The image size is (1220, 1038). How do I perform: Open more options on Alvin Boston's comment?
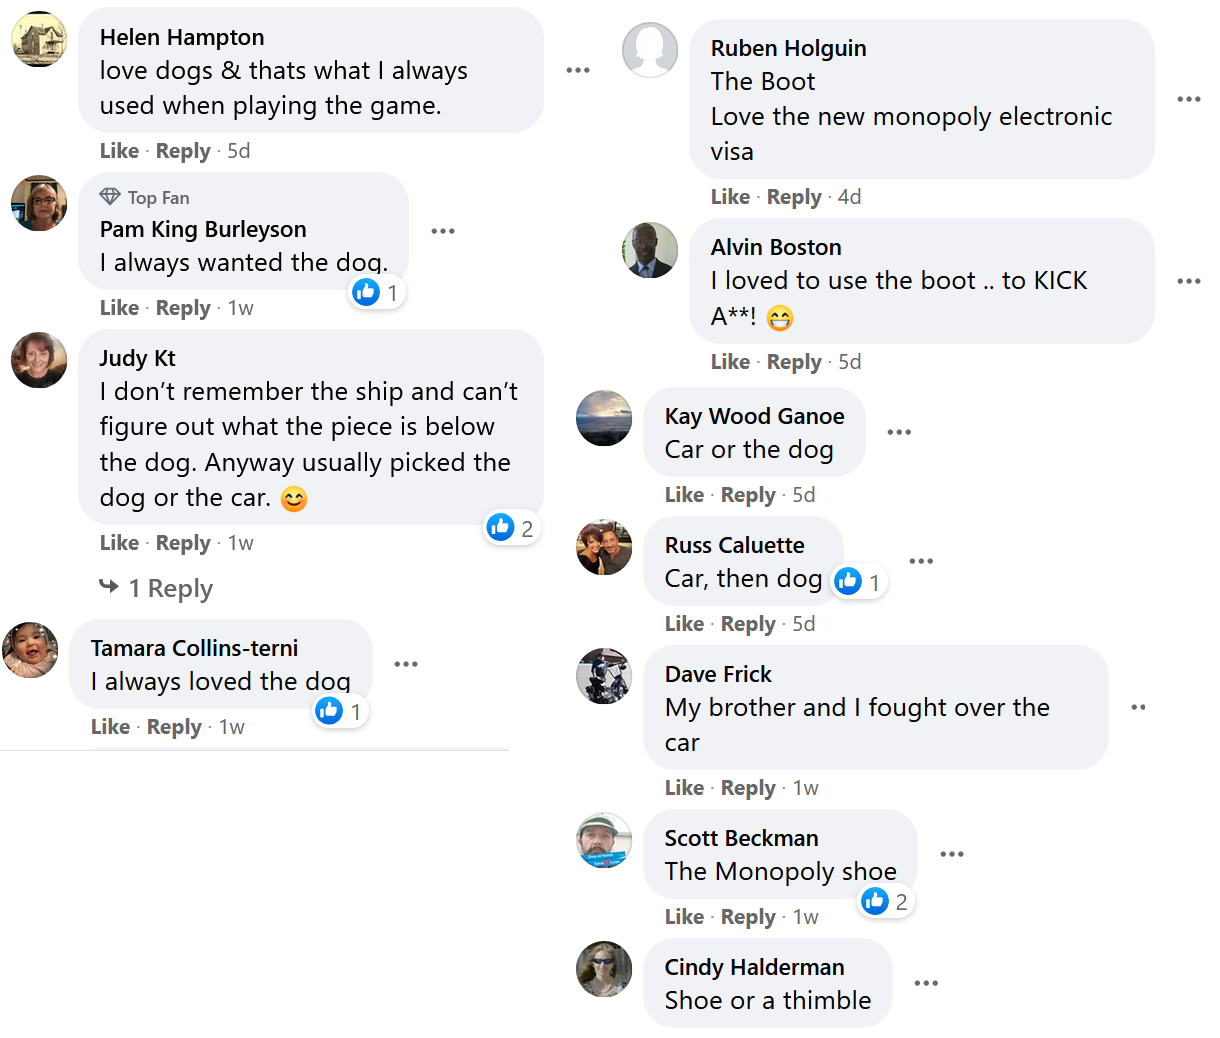pyautogui.click(x=1189, y=281)
